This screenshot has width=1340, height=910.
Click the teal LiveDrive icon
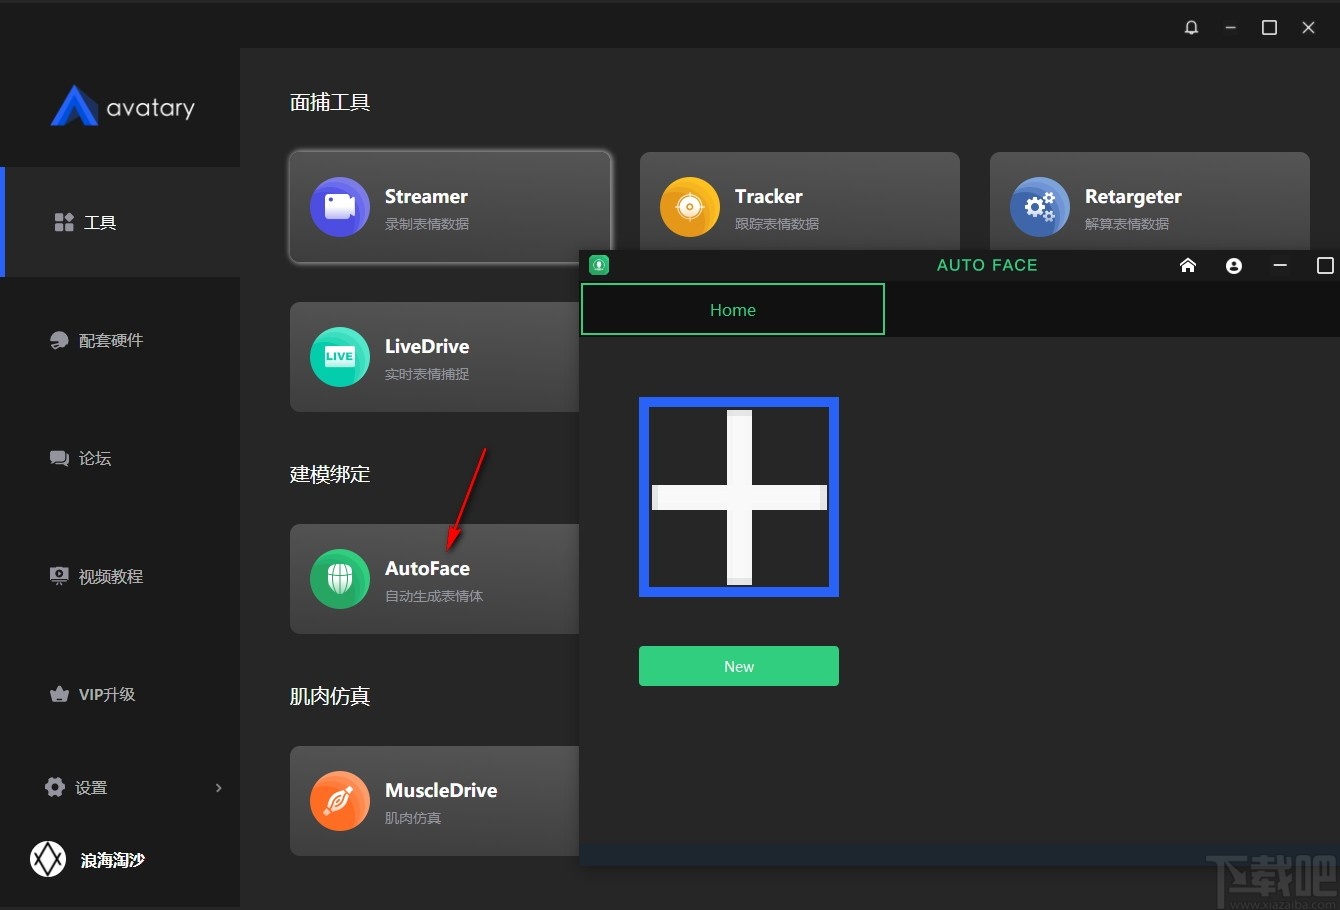coord(340,357)
